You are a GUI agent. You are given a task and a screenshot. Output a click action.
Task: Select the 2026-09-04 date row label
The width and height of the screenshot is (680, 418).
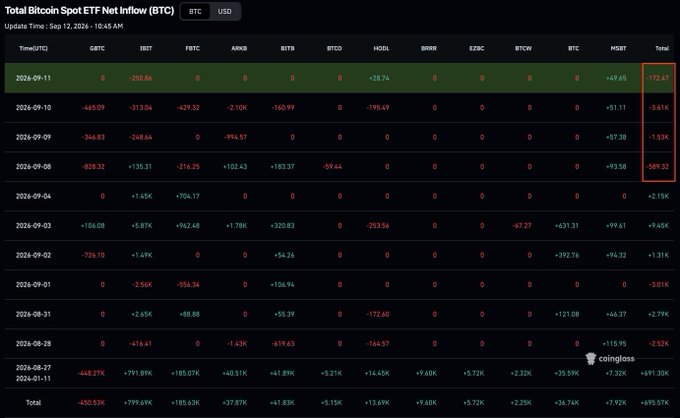(33, 196)
